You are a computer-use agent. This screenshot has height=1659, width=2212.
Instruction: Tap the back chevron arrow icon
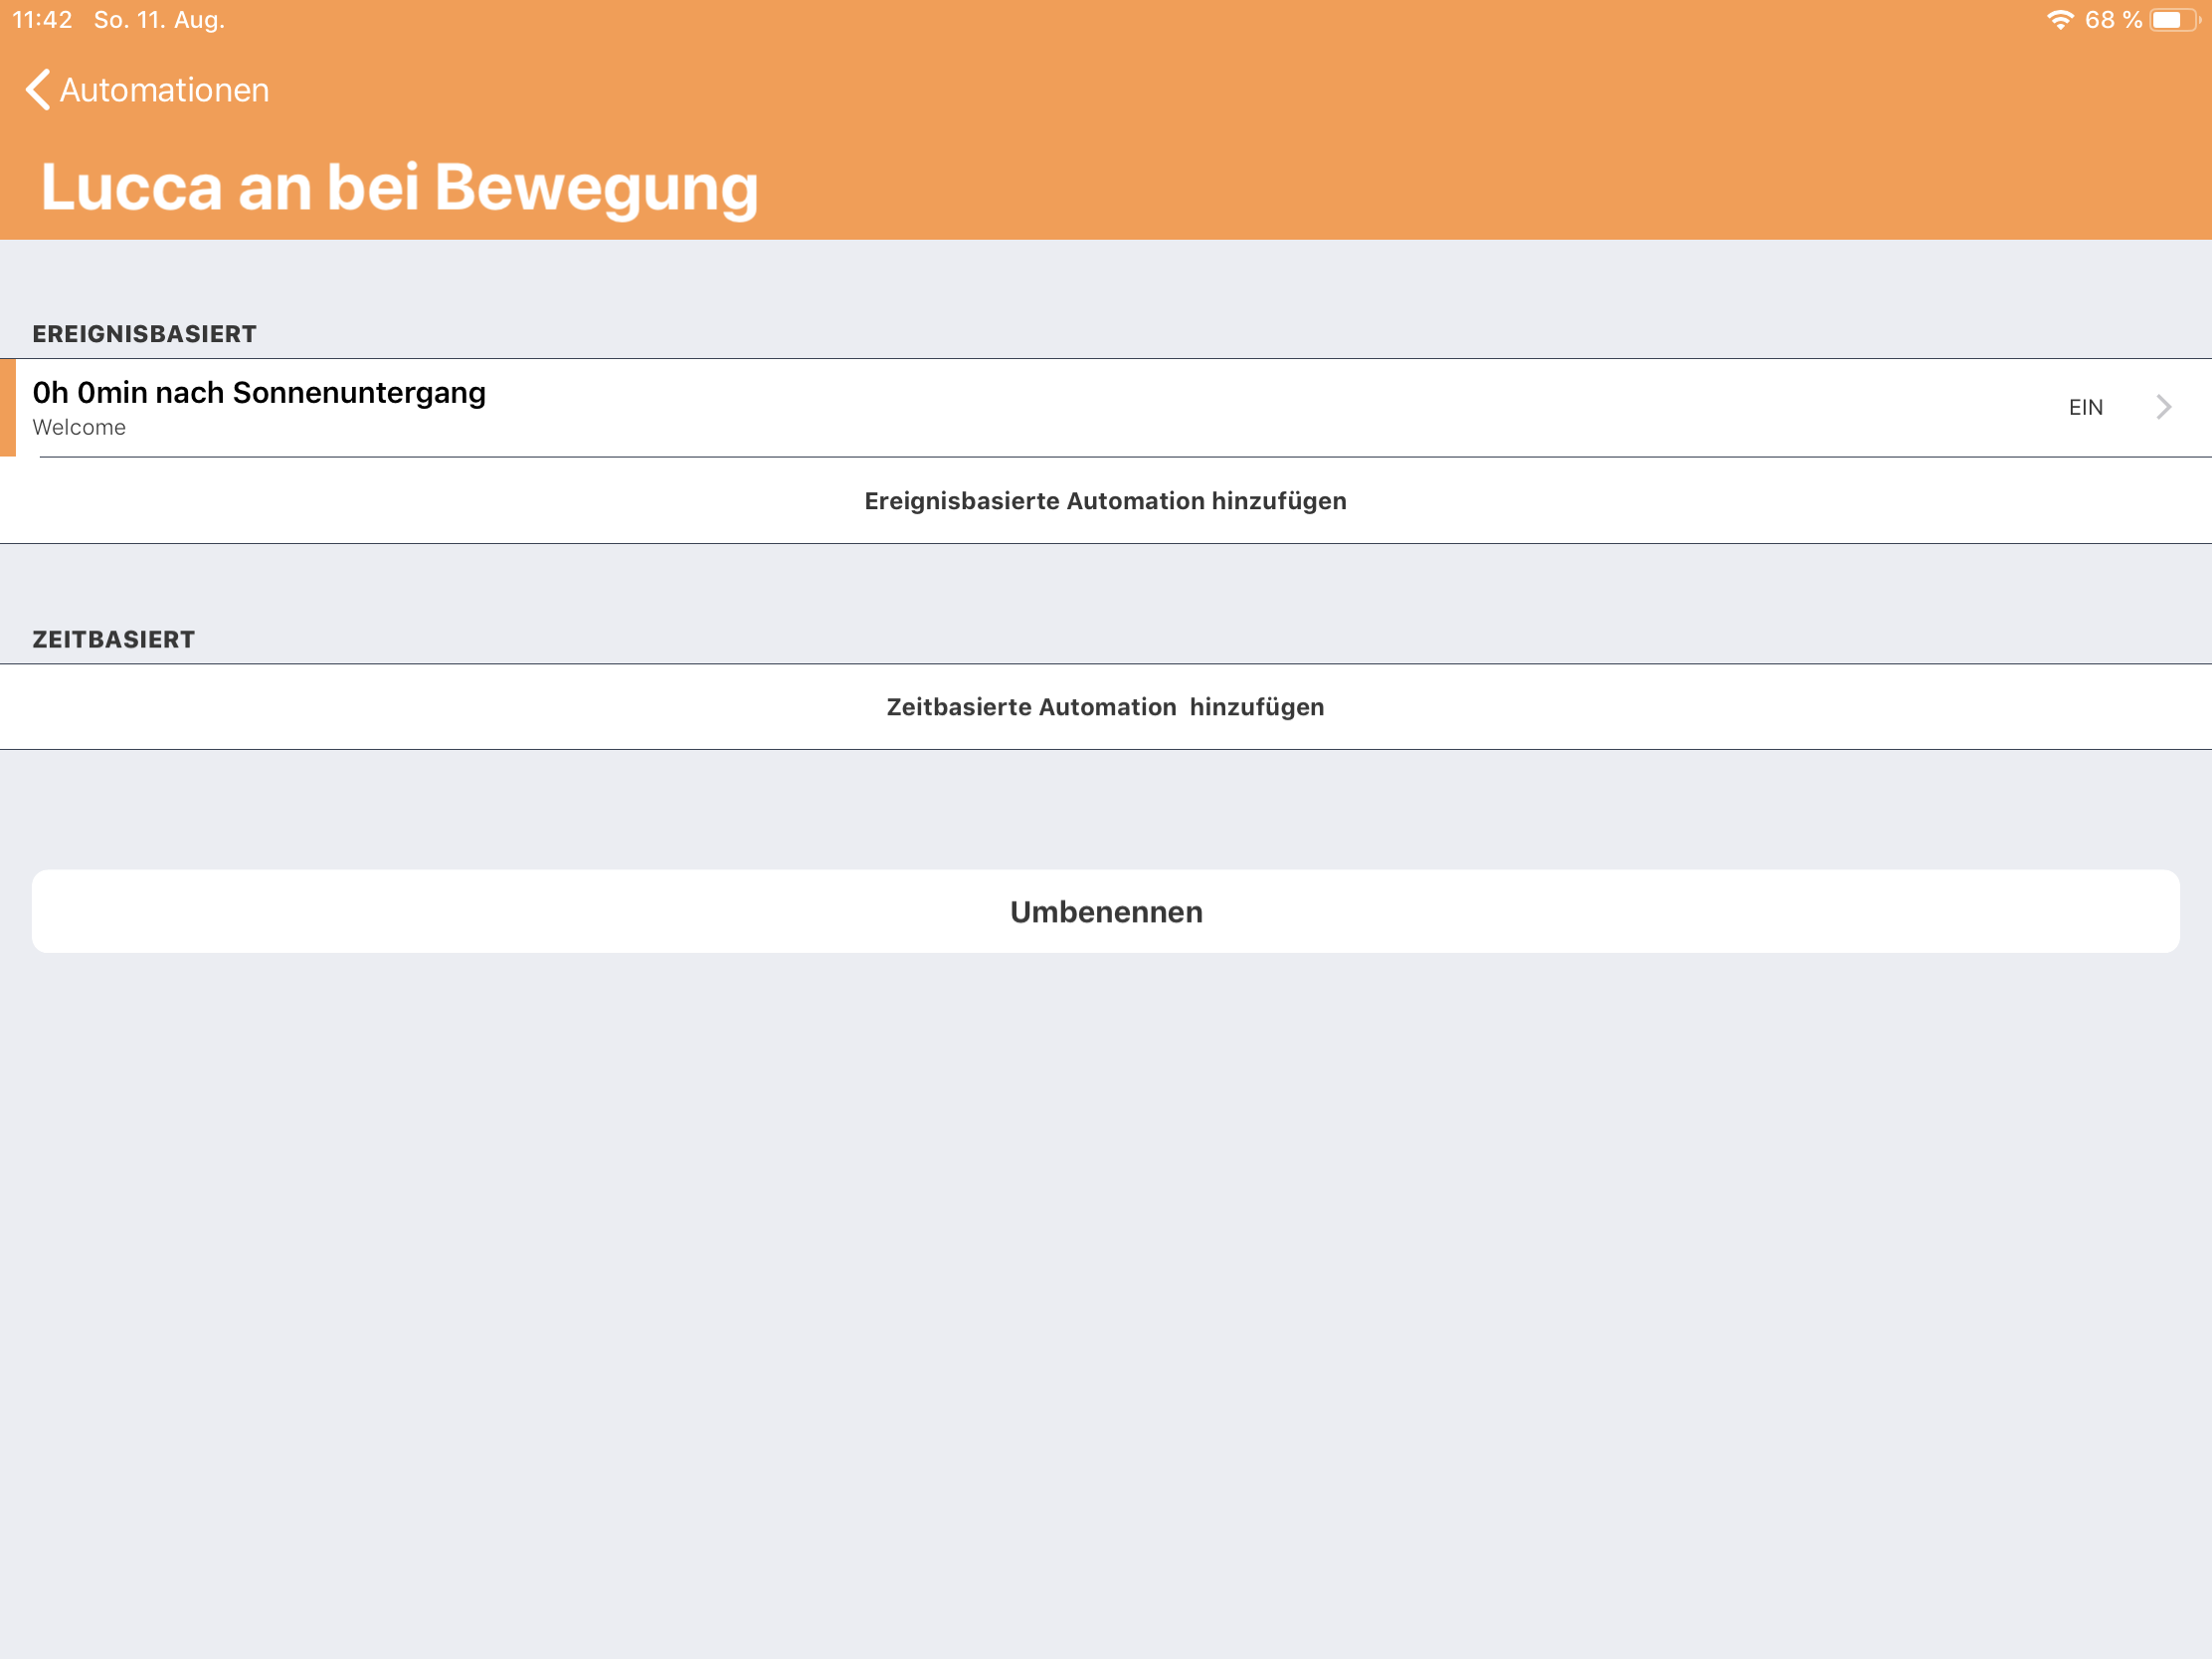pyautogui.click(x=38, y=90)
